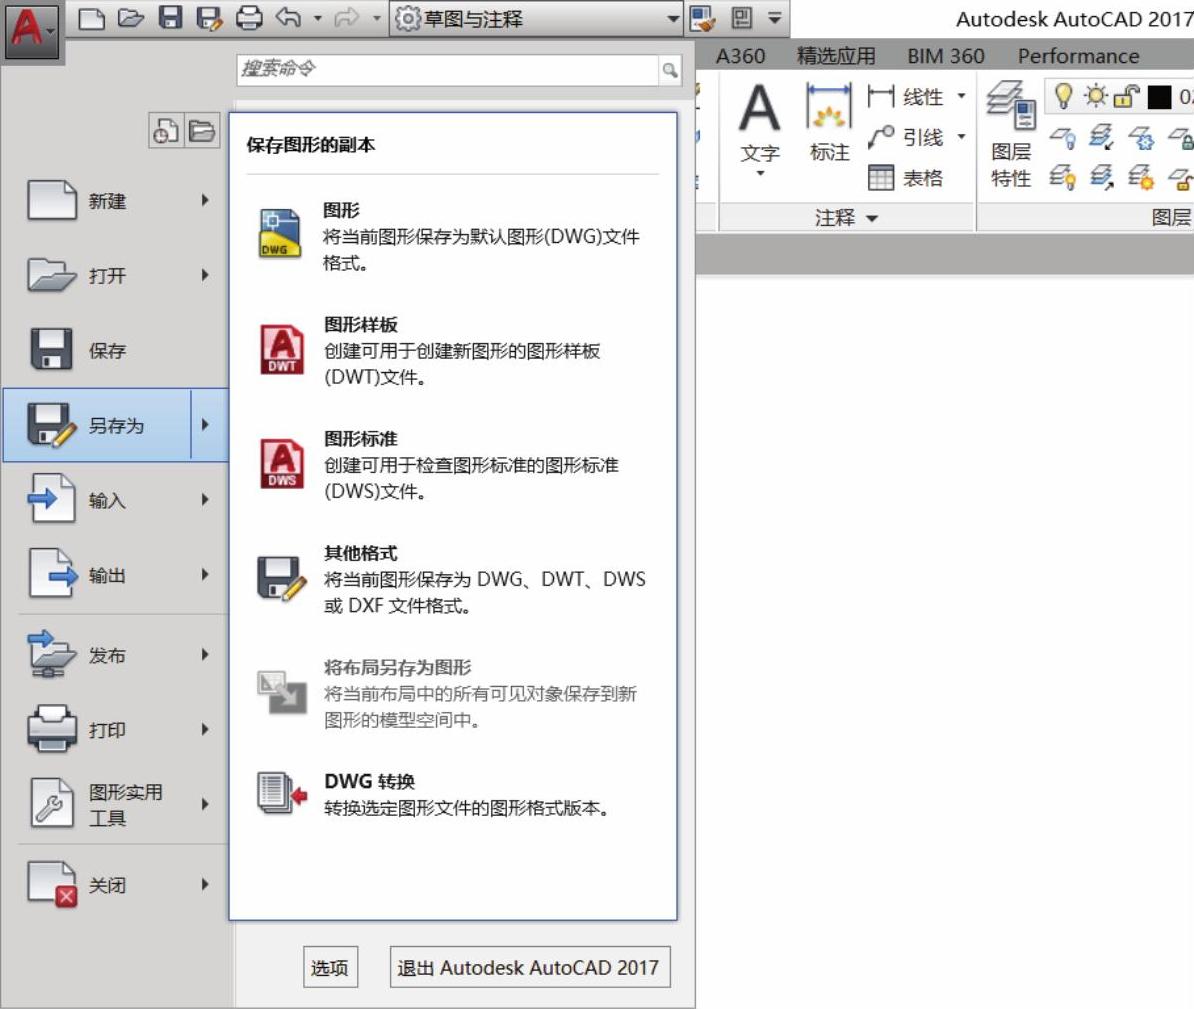This screenshot has height=1009, width=1194.
Task: Toggle current layer freeze sun icon
Action: click(1096, 96)
